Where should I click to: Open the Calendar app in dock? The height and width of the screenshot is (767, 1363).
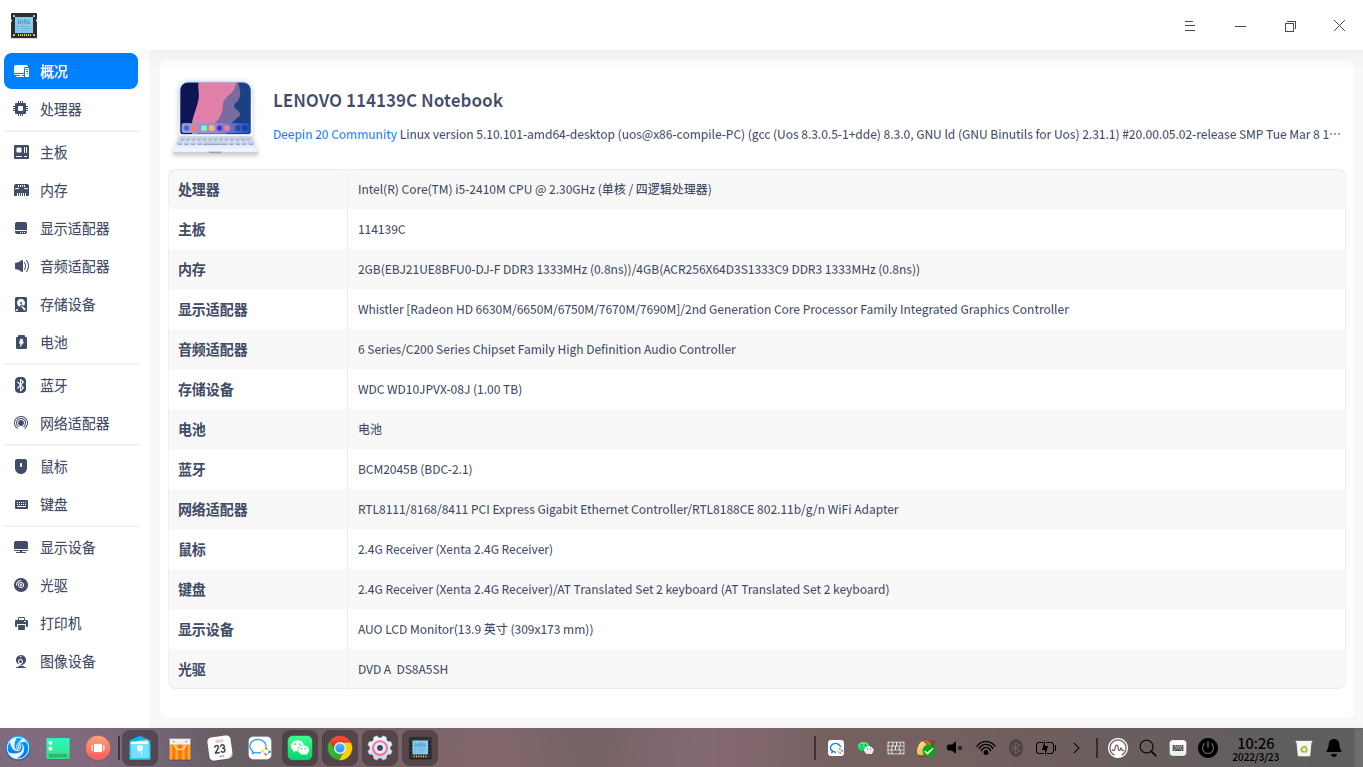point(220,747)
